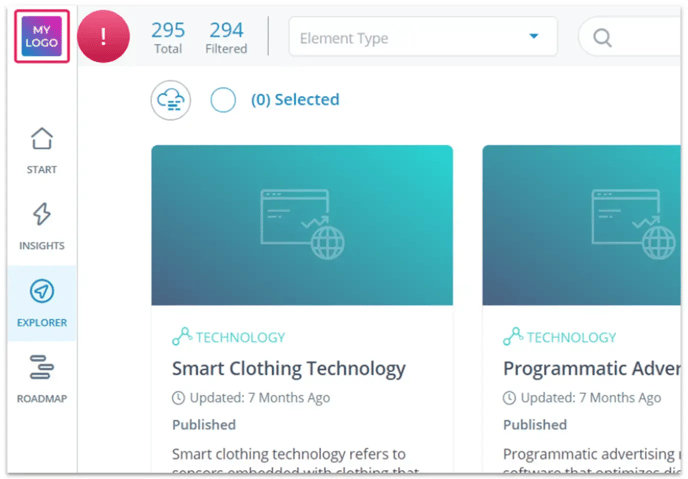Click the MY LOGO icon

[x=41, y=37]
